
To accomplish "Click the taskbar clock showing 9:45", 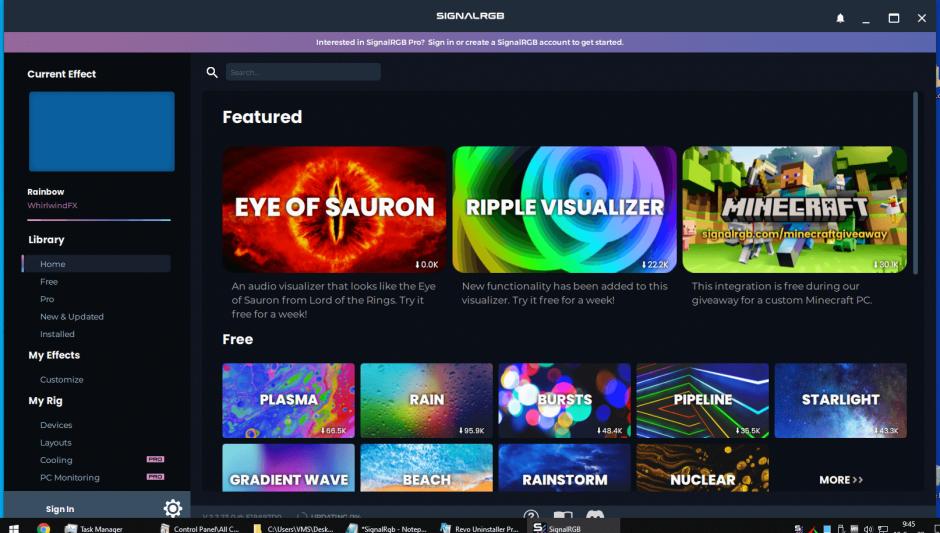I will coord(909,526).
